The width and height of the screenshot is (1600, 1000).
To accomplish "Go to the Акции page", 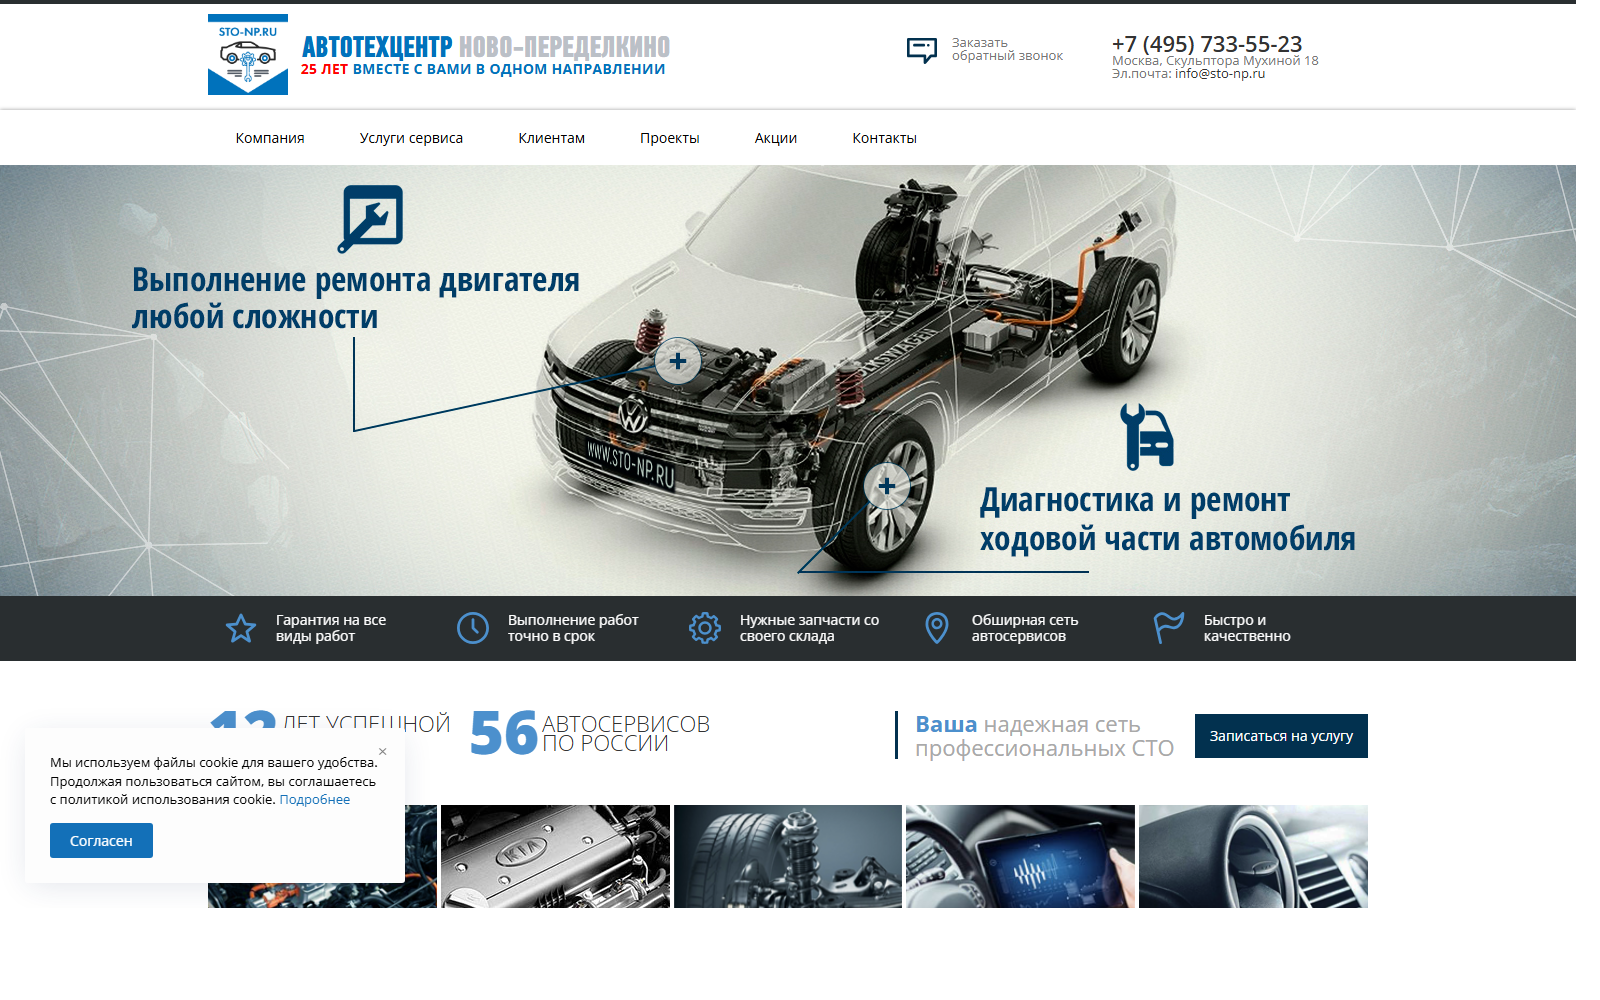I will pyautogui.click(x=776, y=138).
